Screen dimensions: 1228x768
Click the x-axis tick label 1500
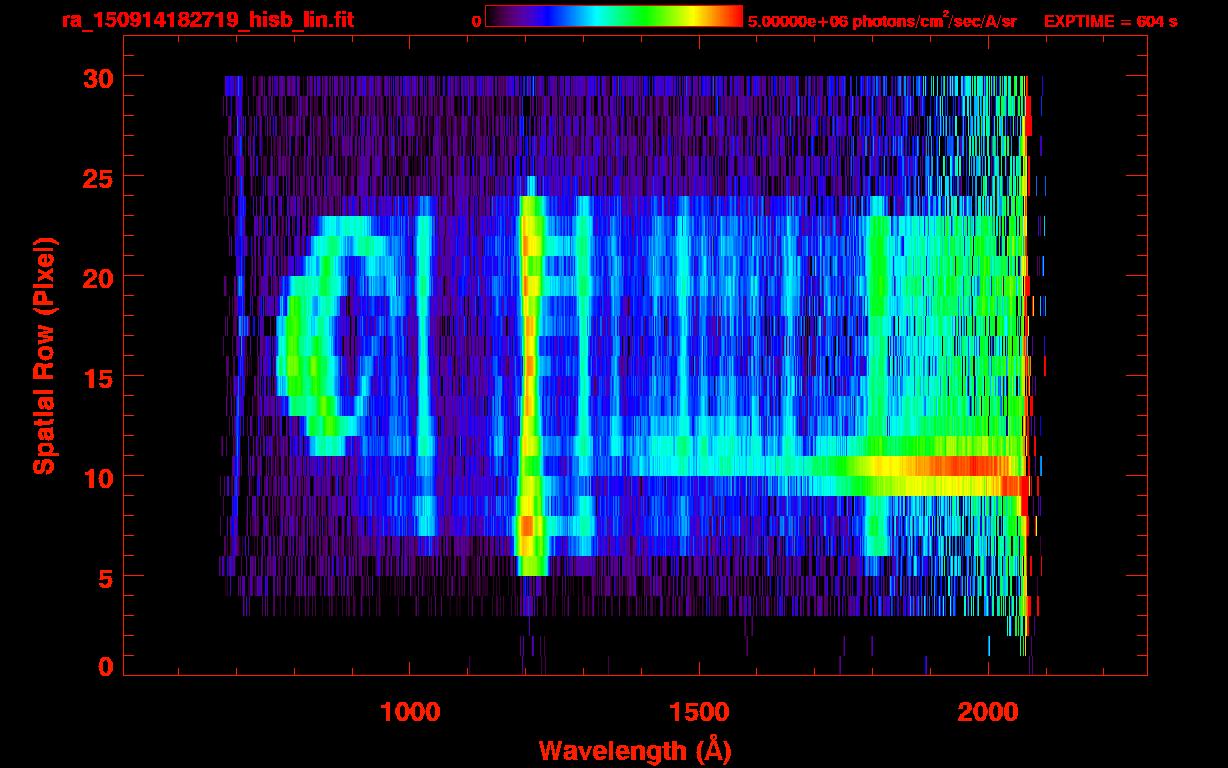coord(698,711)
